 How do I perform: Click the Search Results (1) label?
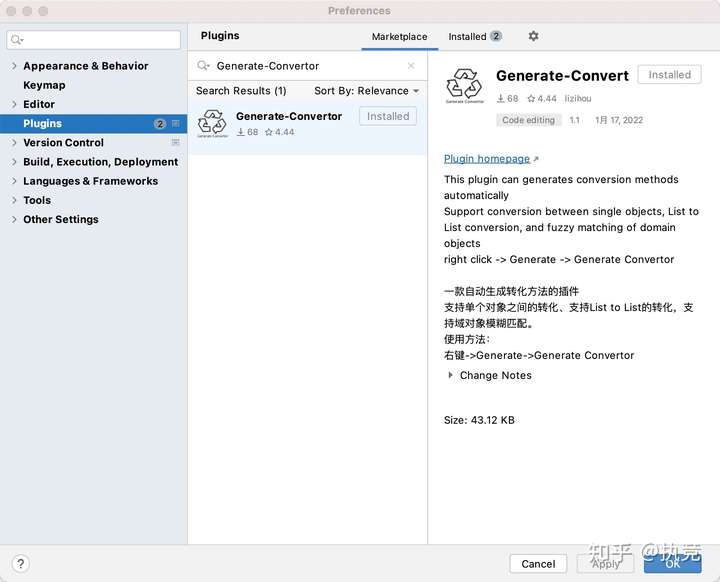point(241,91)
